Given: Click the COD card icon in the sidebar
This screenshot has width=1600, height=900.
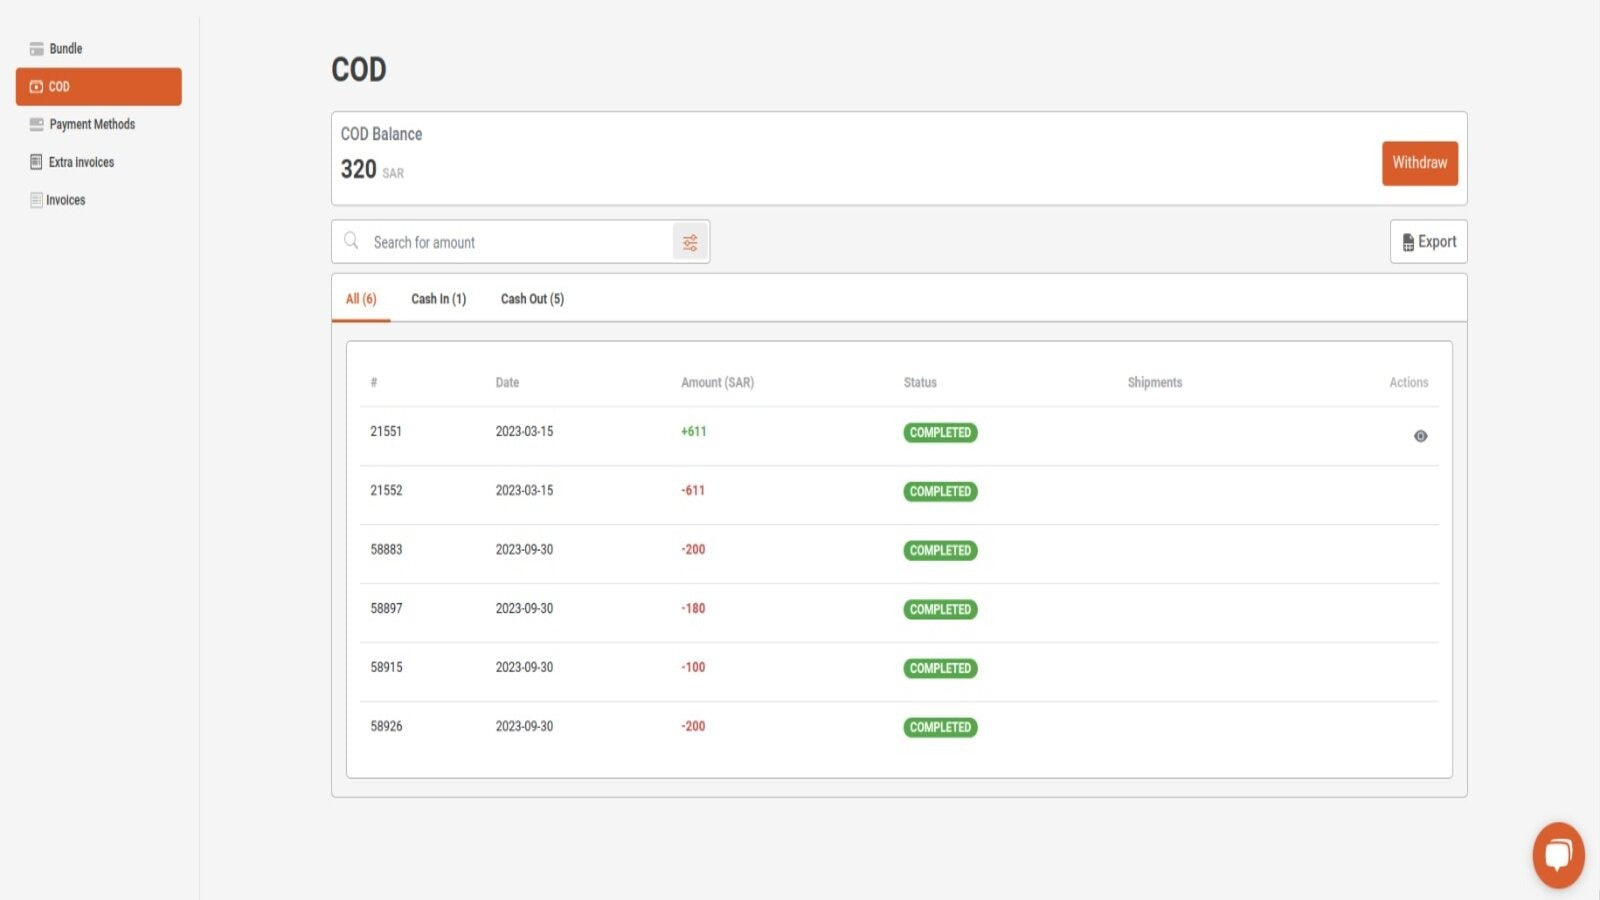Looking at the screenshot, I should coord(34,86).
